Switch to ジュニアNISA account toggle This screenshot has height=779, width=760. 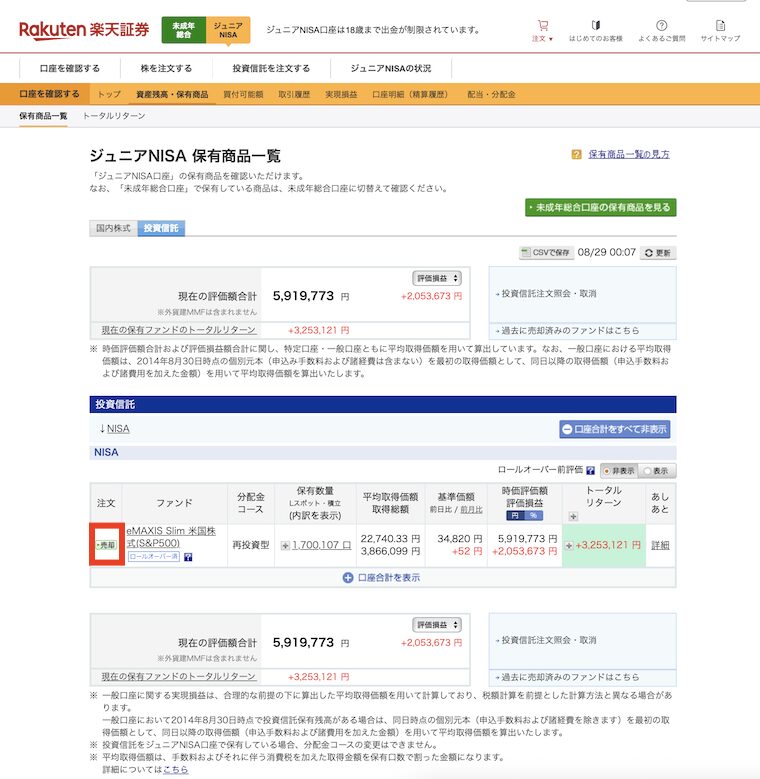coord(227,31)
